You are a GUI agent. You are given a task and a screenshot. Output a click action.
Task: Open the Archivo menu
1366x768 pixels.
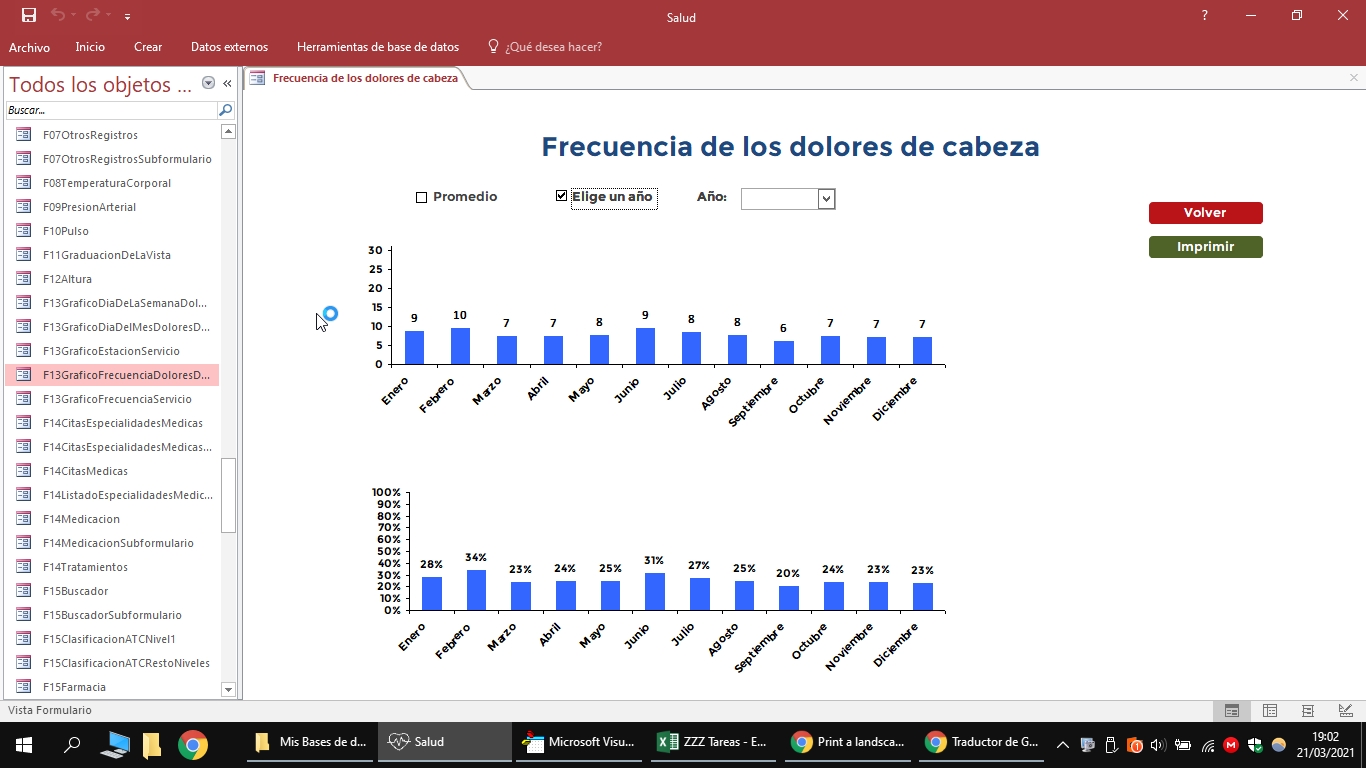point(29,47)
